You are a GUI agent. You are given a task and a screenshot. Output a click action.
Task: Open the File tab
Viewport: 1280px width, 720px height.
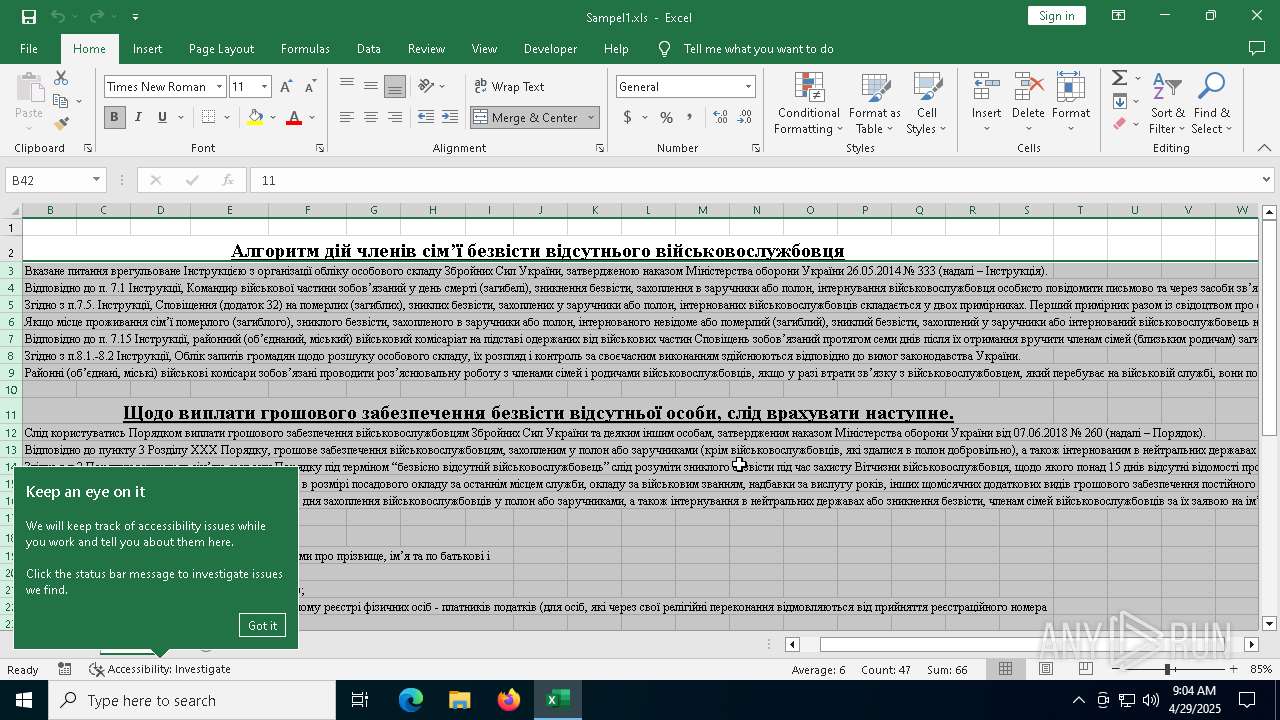29,48
